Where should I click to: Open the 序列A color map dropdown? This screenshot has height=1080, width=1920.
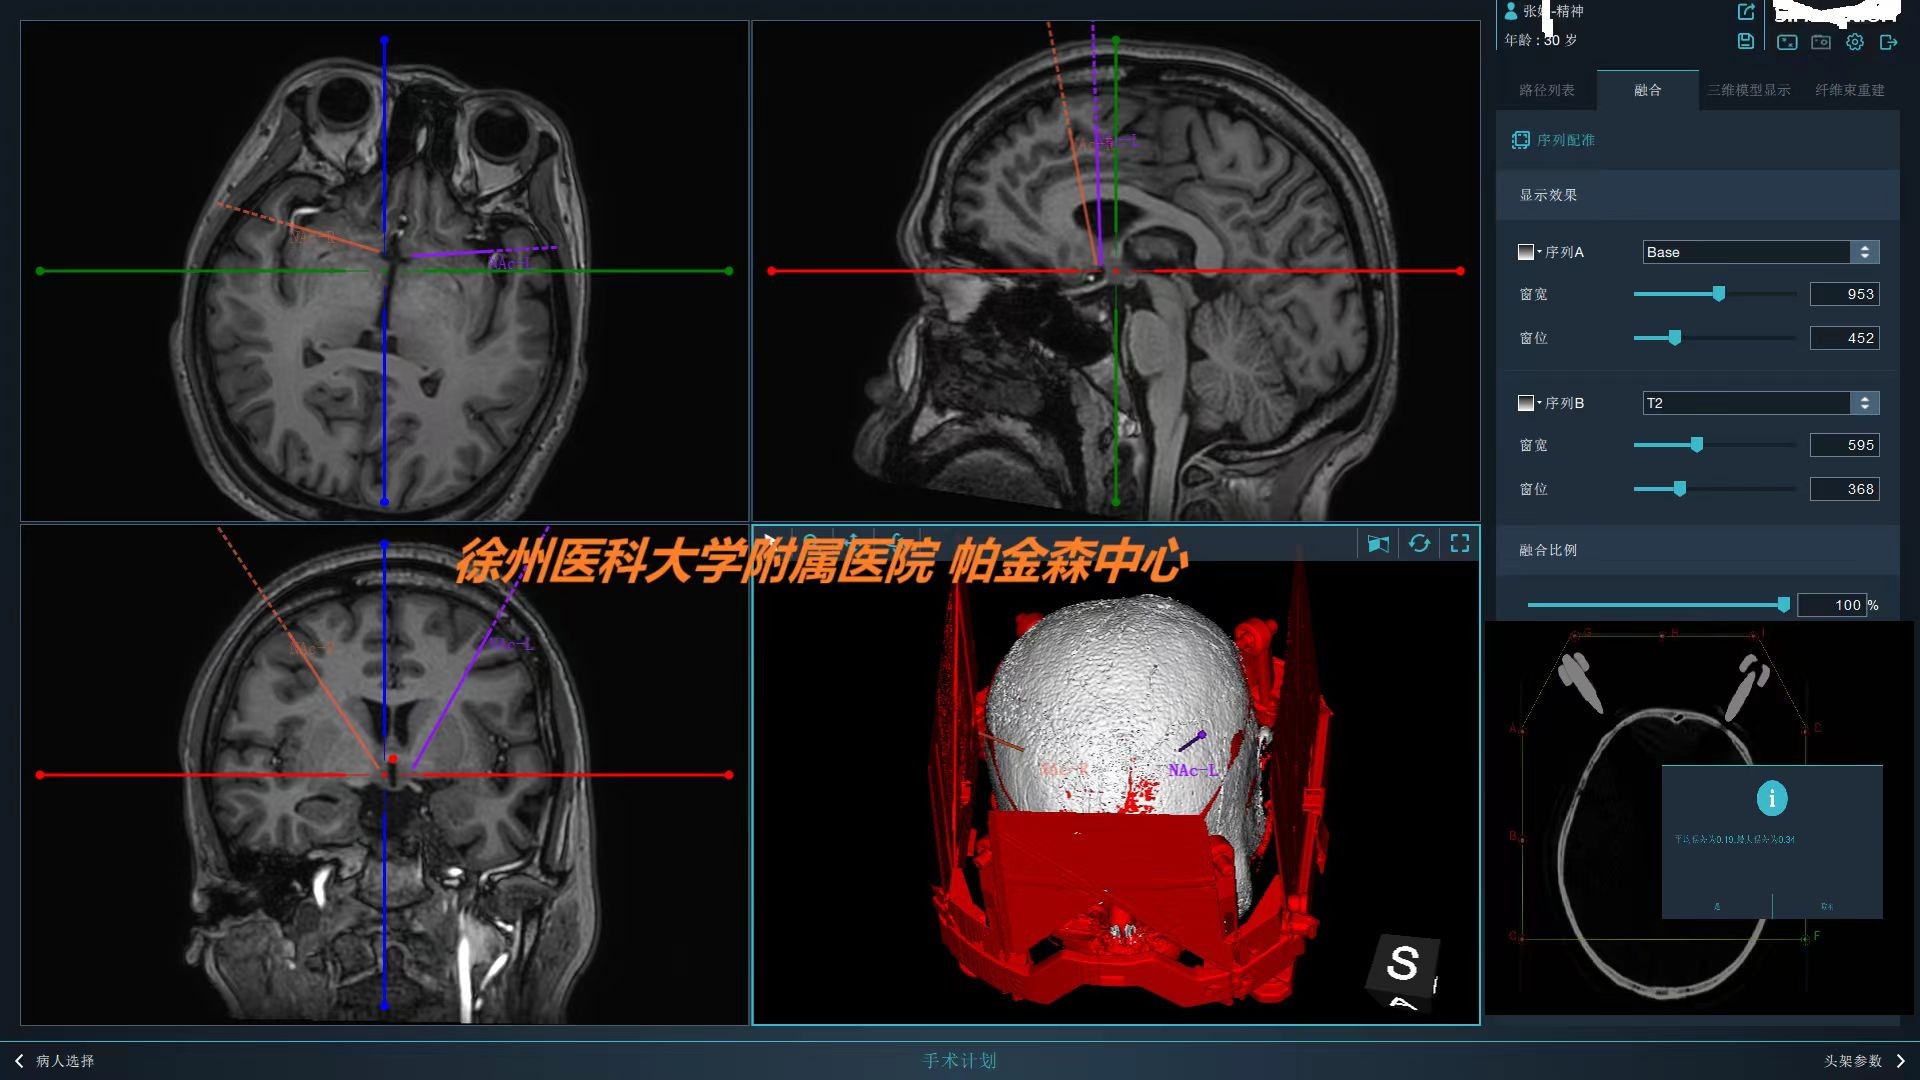(1529, 252)
